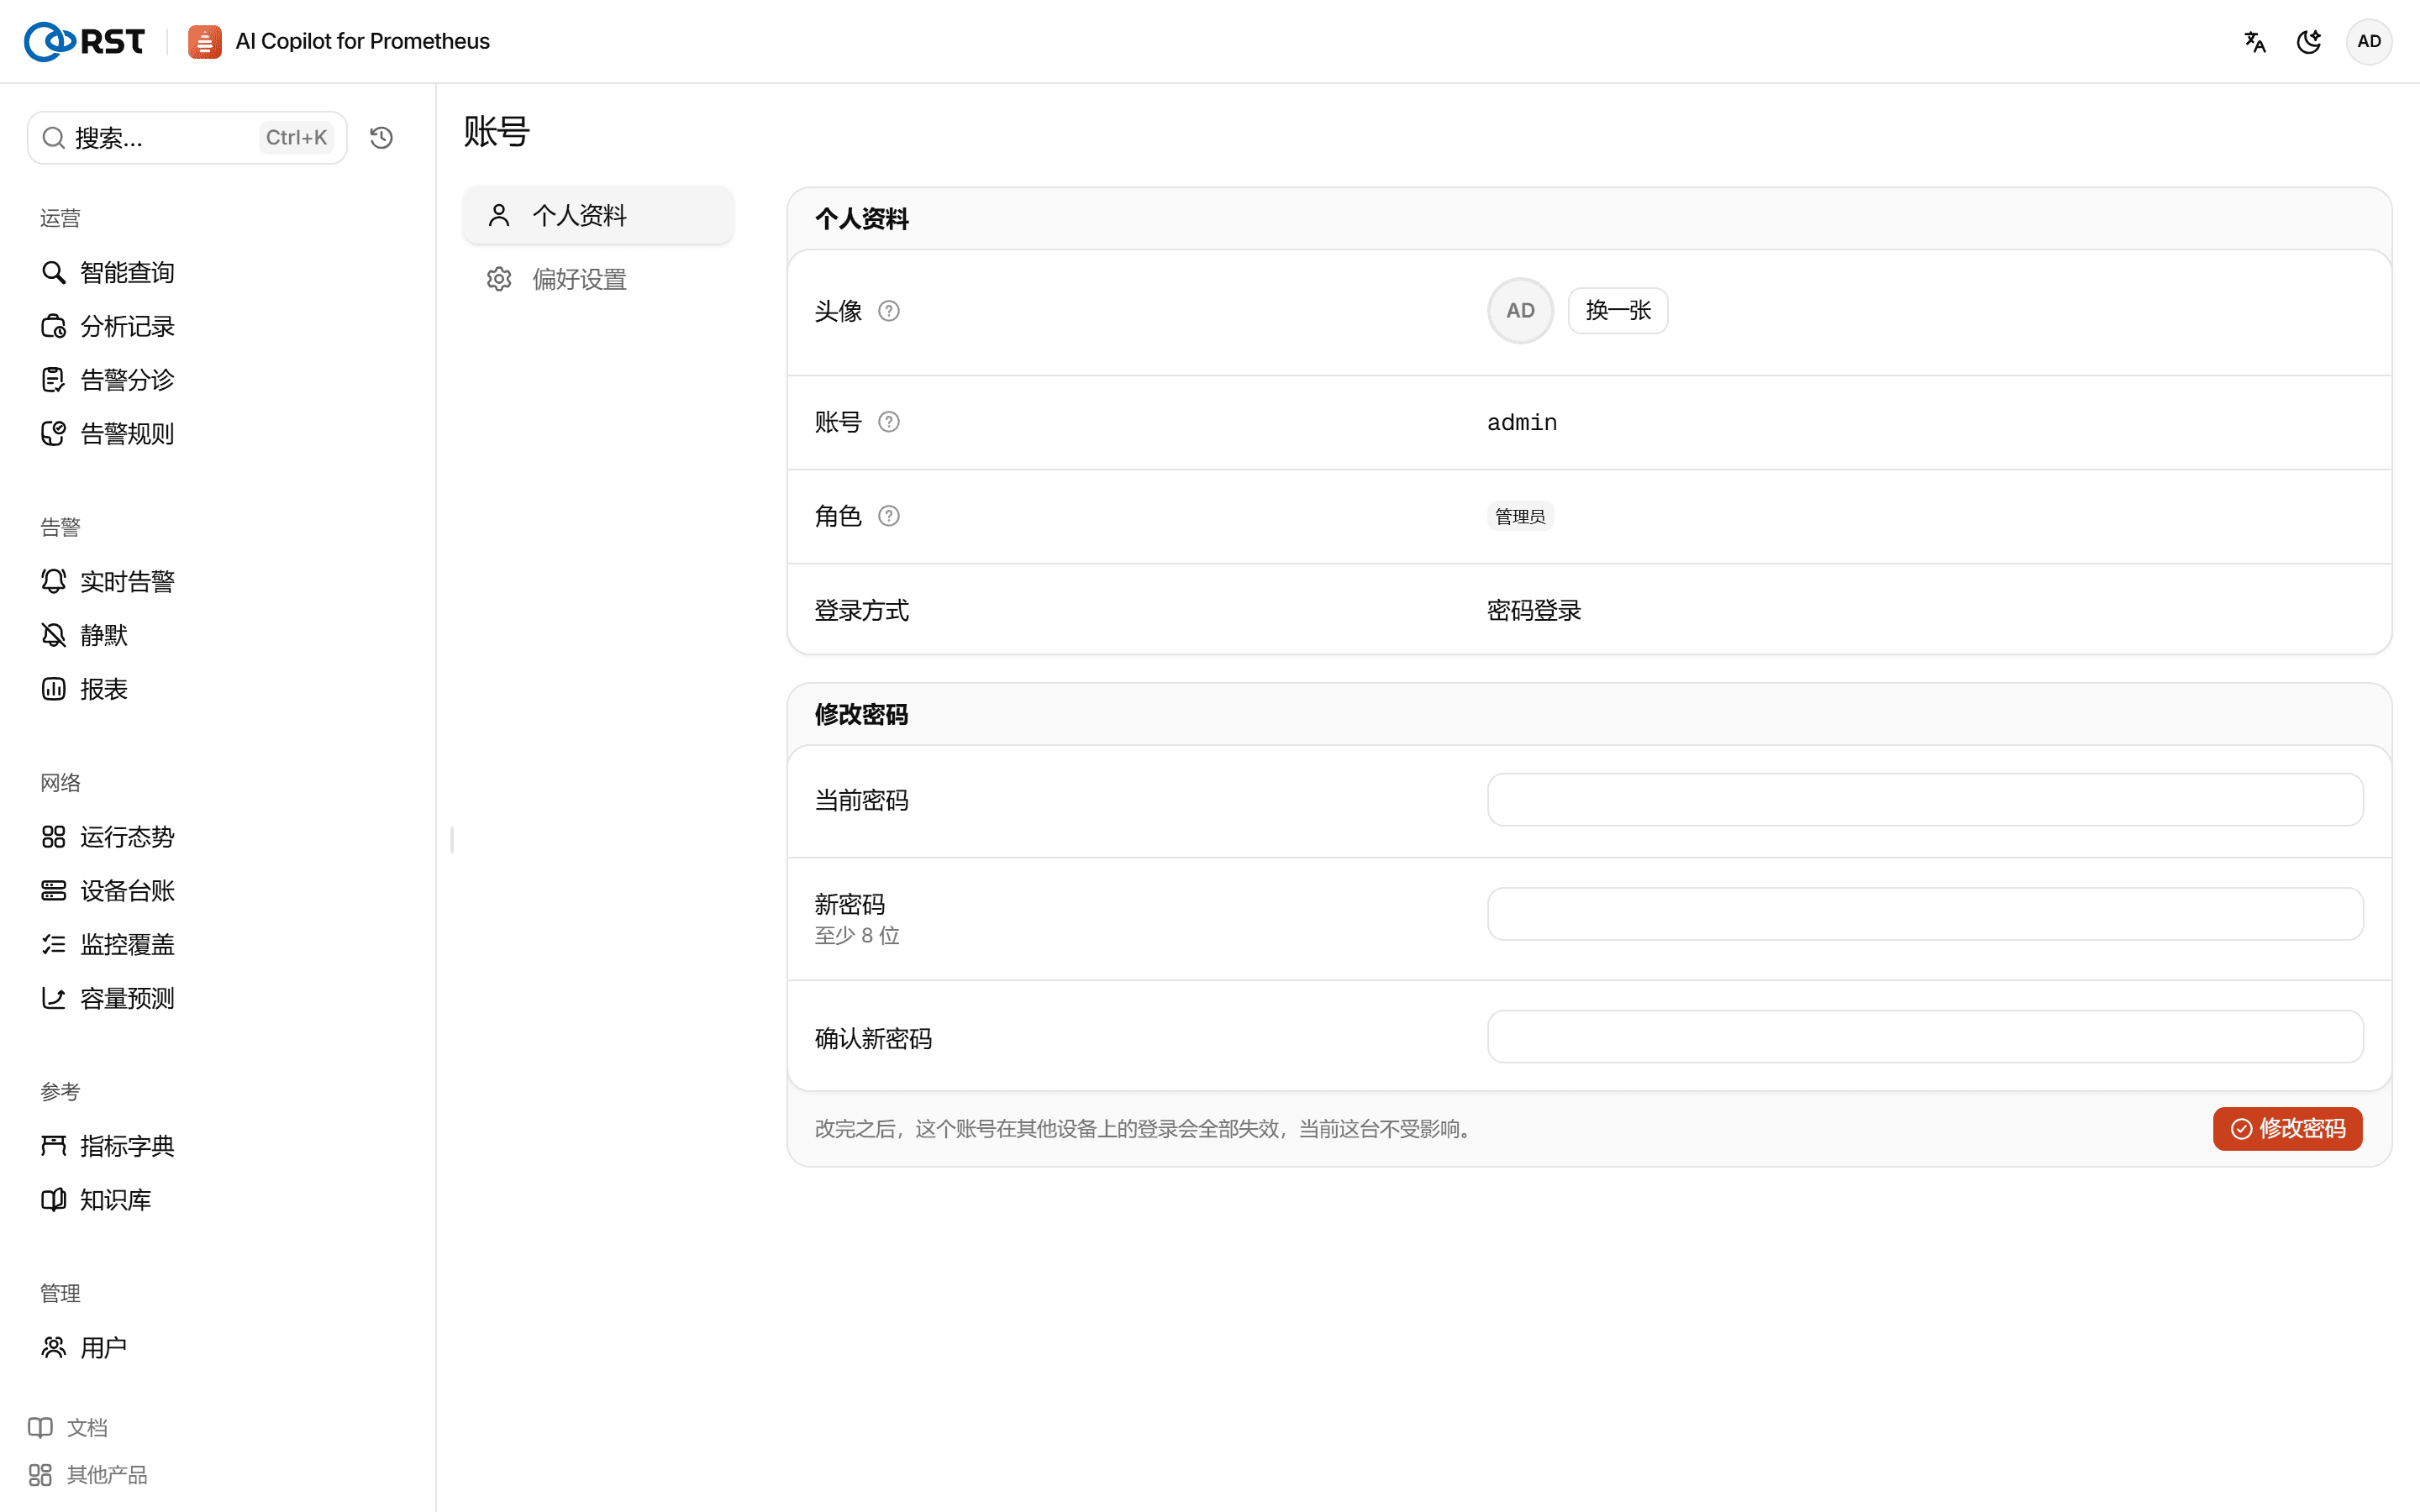Open 实时告警 in the sidebar
The height and width of the screenshot is (1512, 2420).
click(108, 581)
